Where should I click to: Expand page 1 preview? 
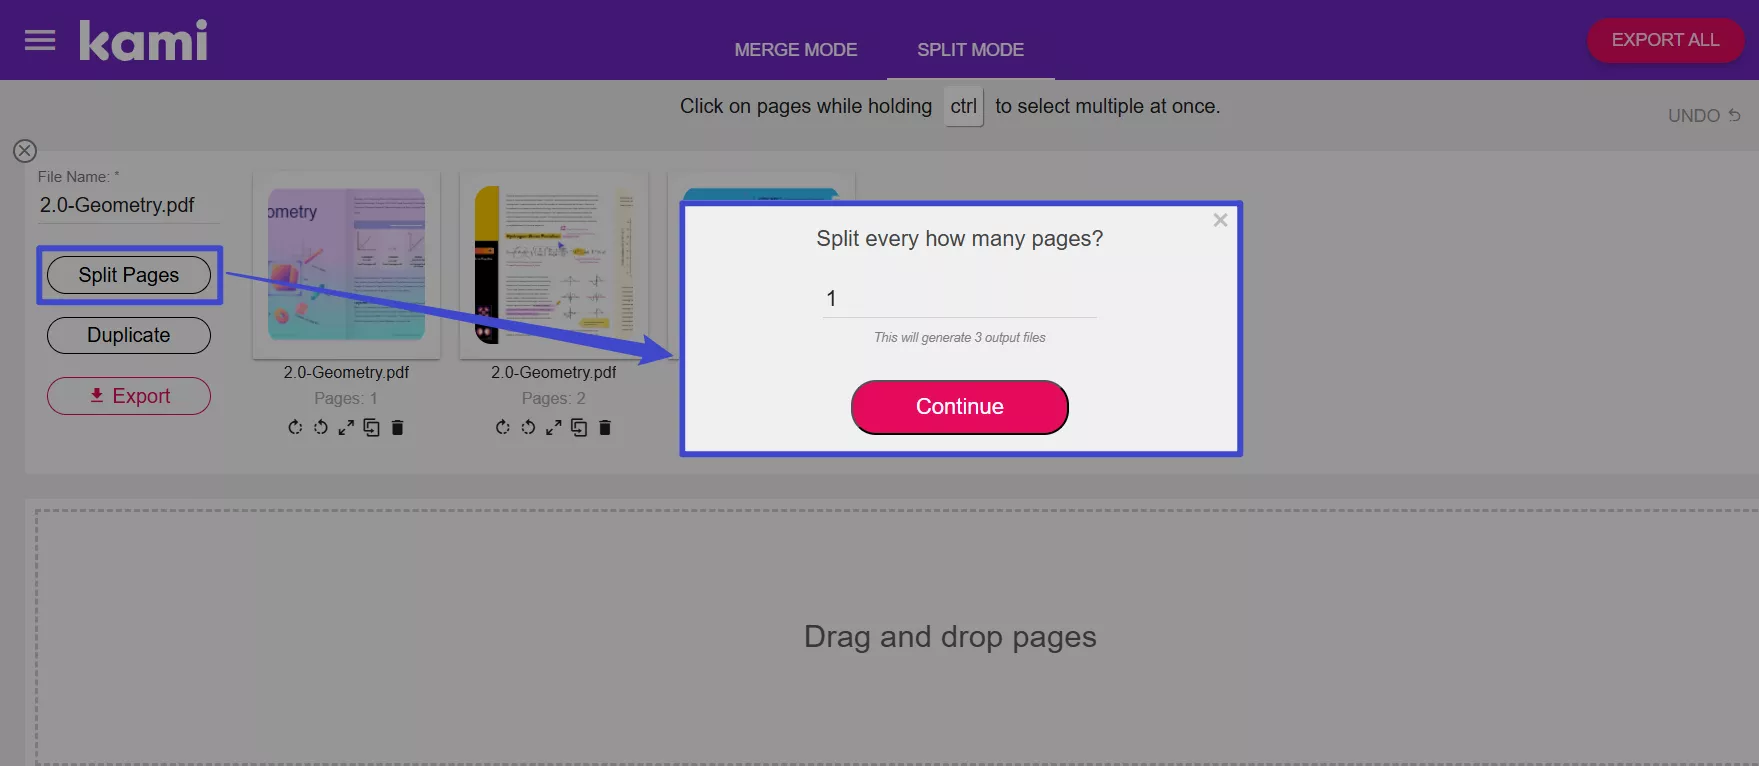(x=346, y=427)
